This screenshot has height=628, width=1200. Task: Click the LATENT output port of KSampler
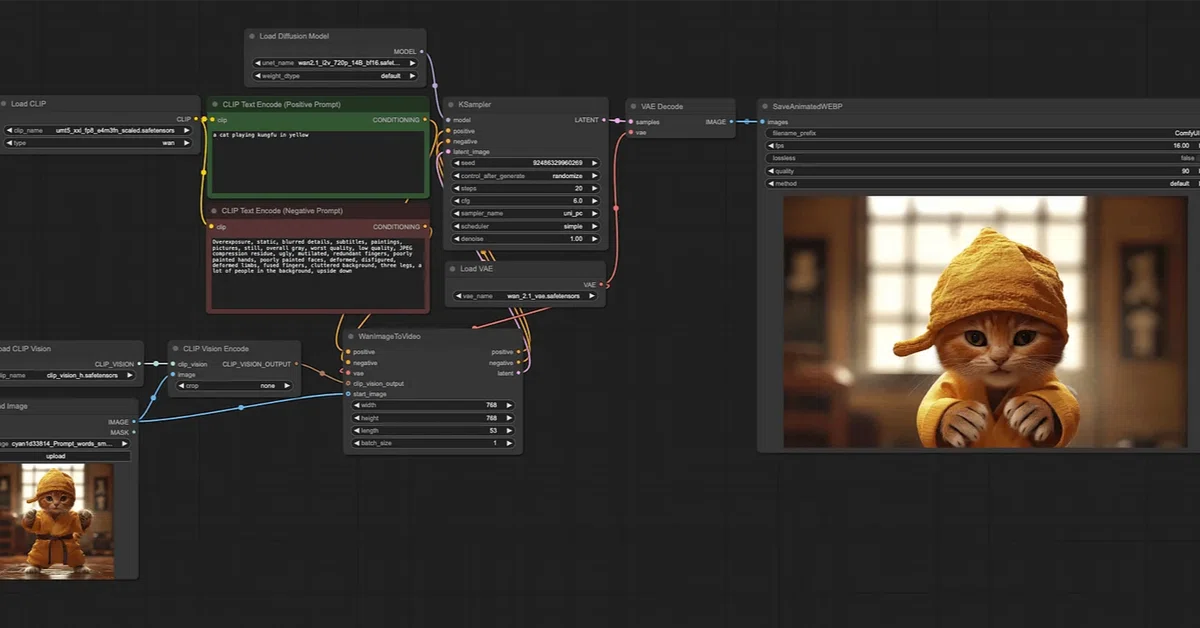604,120
